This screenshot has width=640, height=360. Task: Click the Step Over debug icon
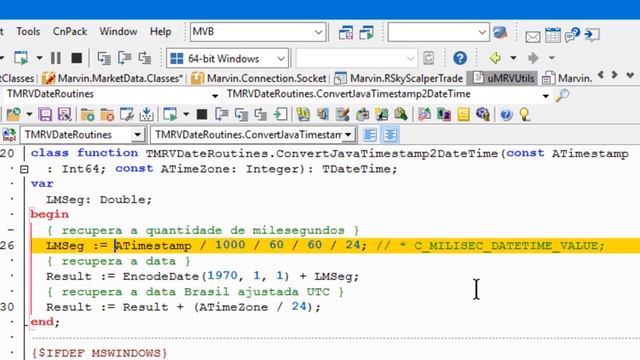pos(124,58)
